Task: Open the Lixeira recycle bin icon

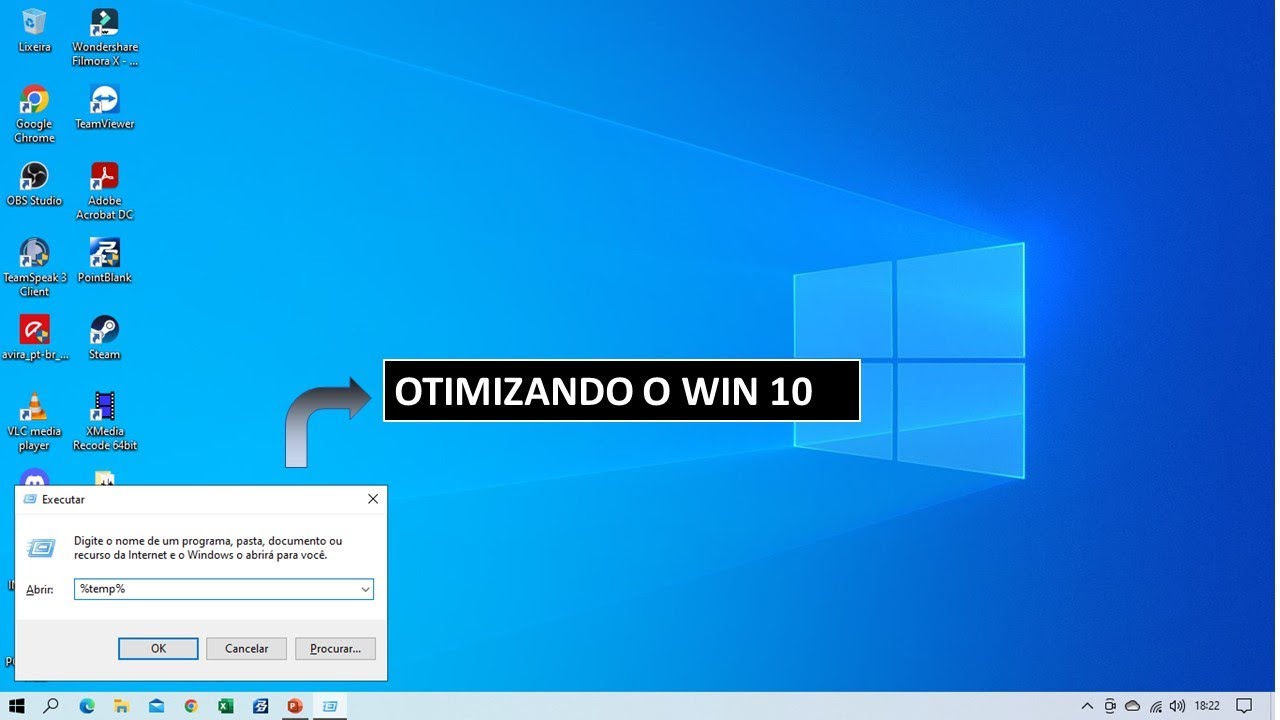Action: point(34,30)
